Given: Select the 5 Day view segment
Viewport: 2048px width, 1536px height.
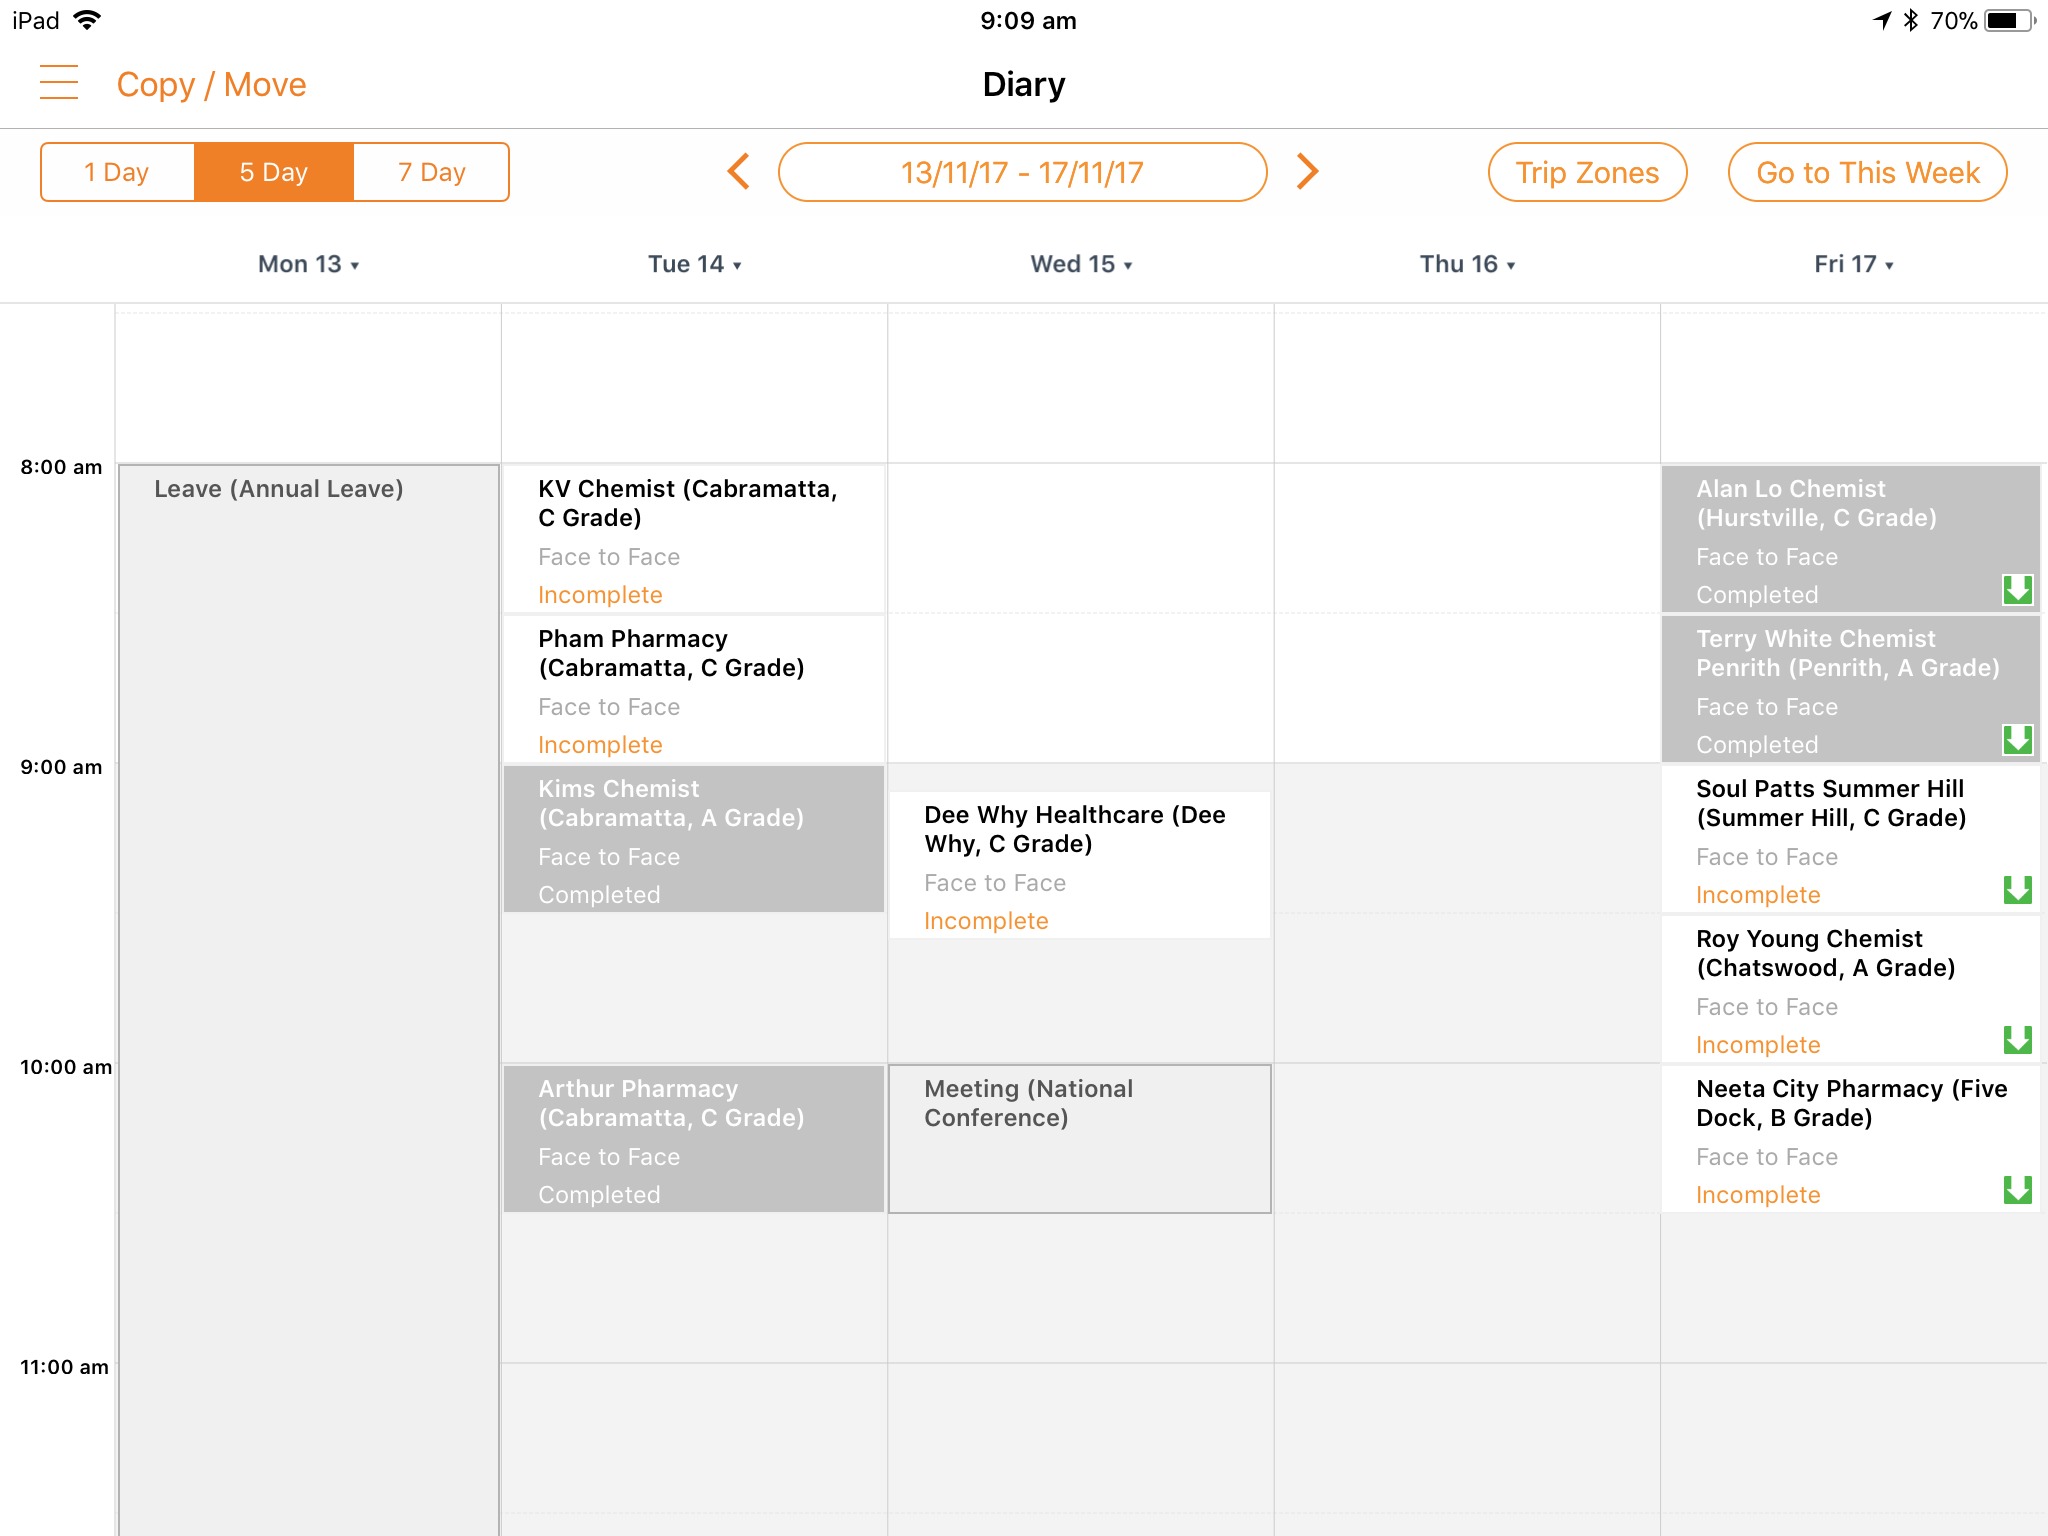Looking at the screenshot, I should point(273,172).
